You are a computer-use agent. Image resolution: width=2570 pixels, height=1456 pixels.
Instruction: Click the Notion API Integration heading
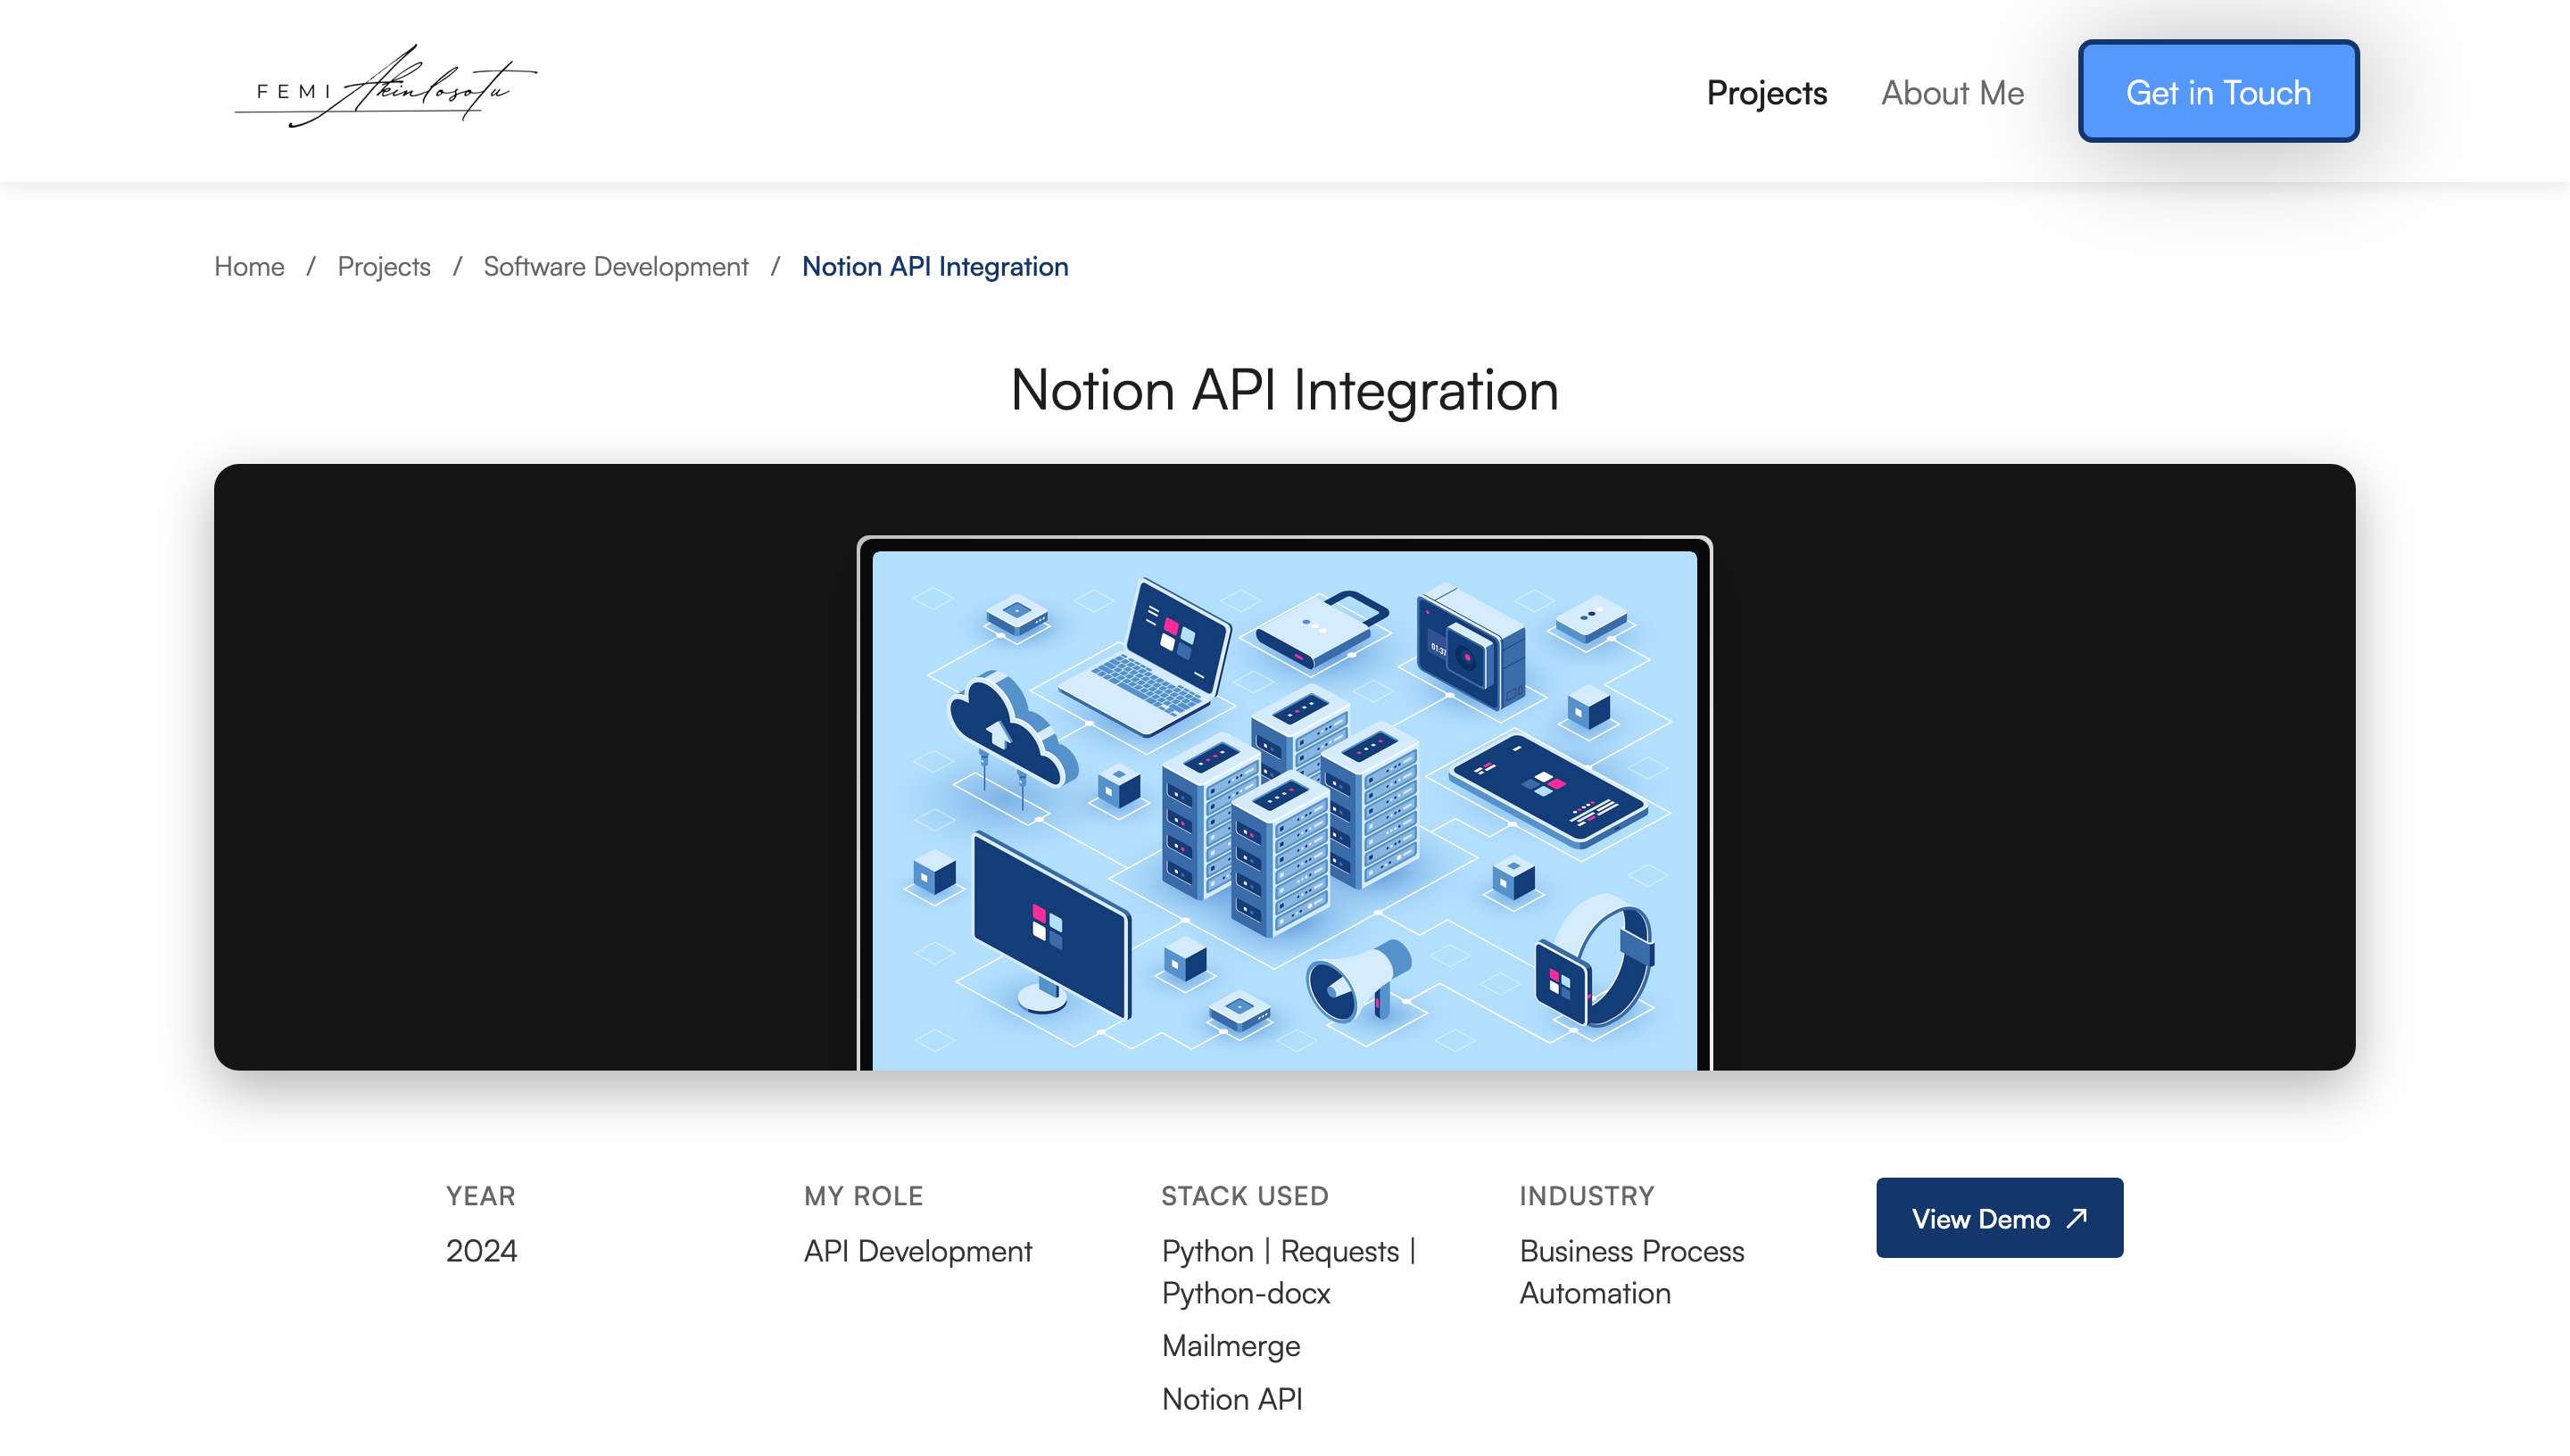click(x=1284, y=390)
